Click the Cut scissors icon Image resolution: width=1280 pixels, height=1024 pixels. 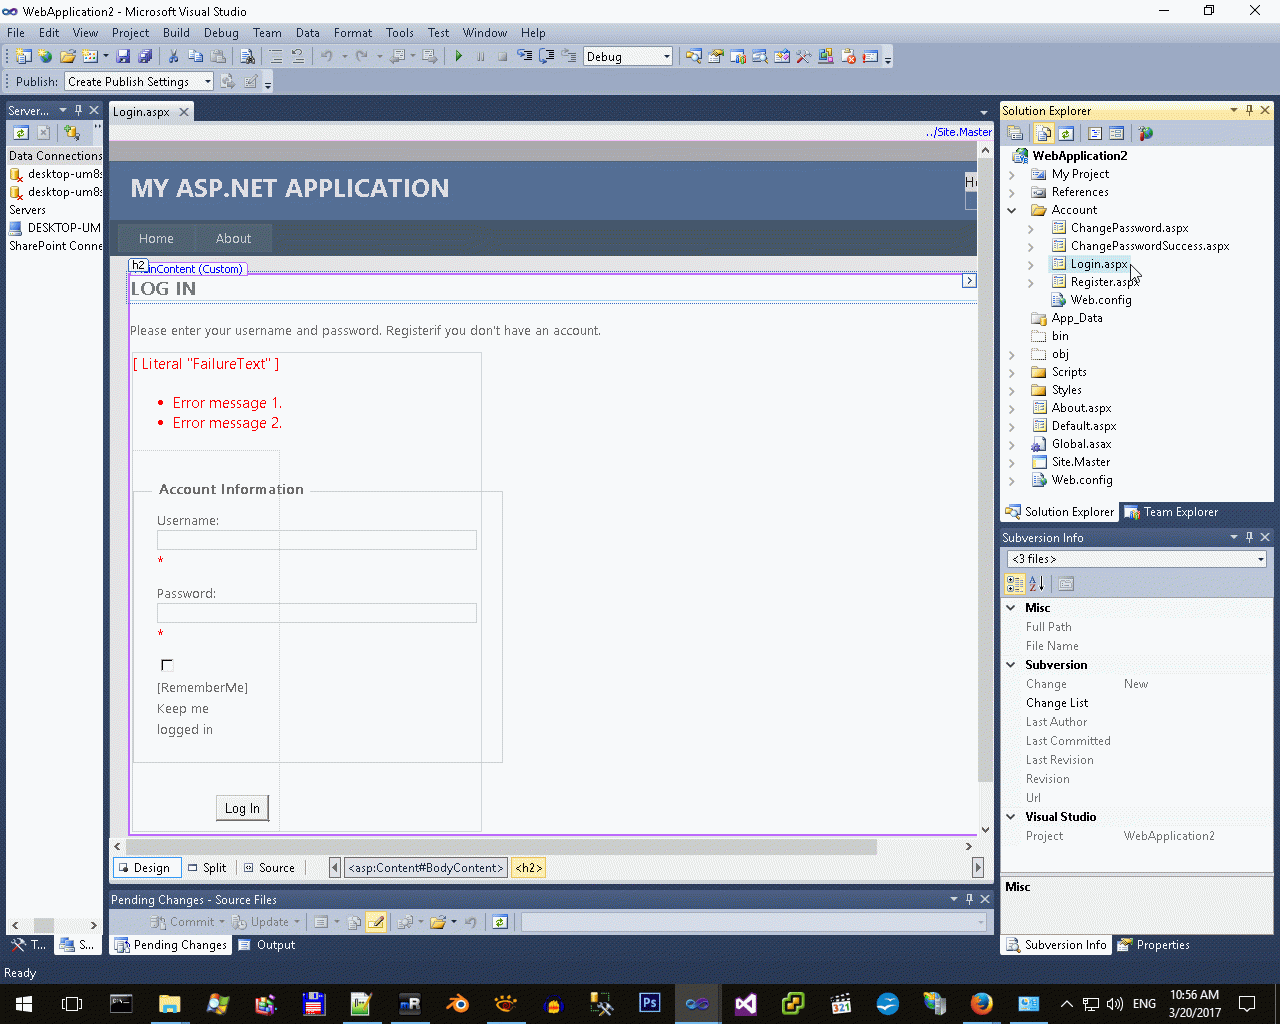(x=173, y=56)
